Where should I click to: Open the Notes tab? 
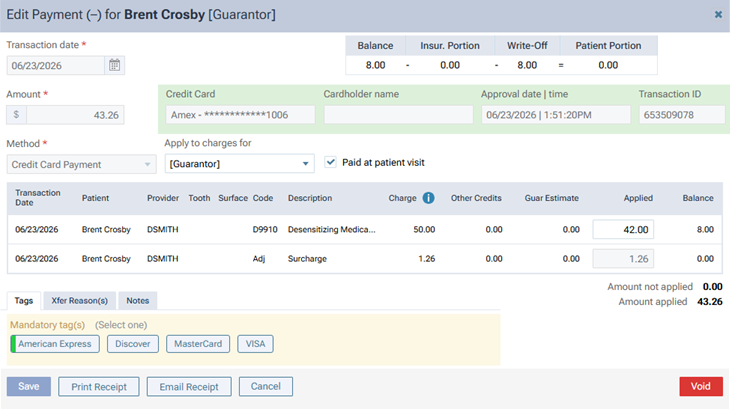click(138, 301)
